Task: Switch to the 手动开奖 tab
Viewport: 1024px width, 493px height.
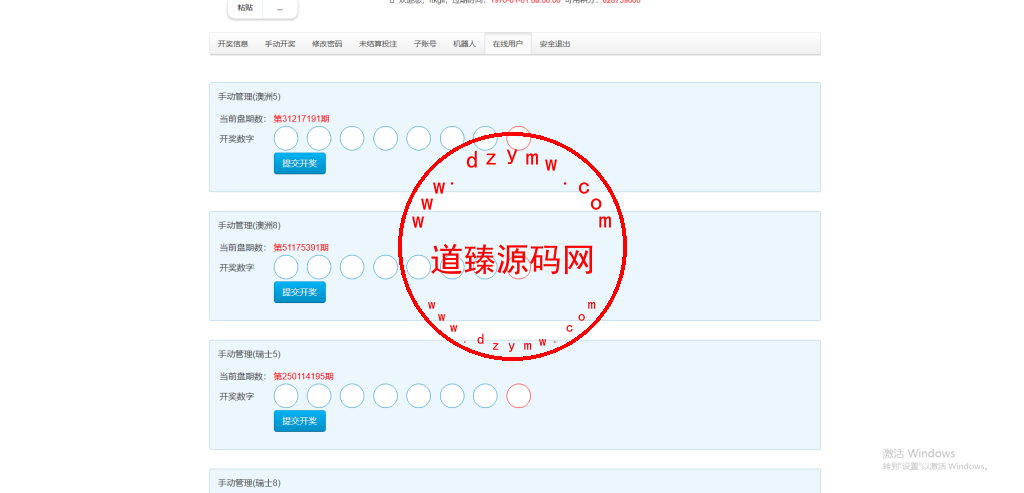Action: pyautogui.click(x=280, y=44)
